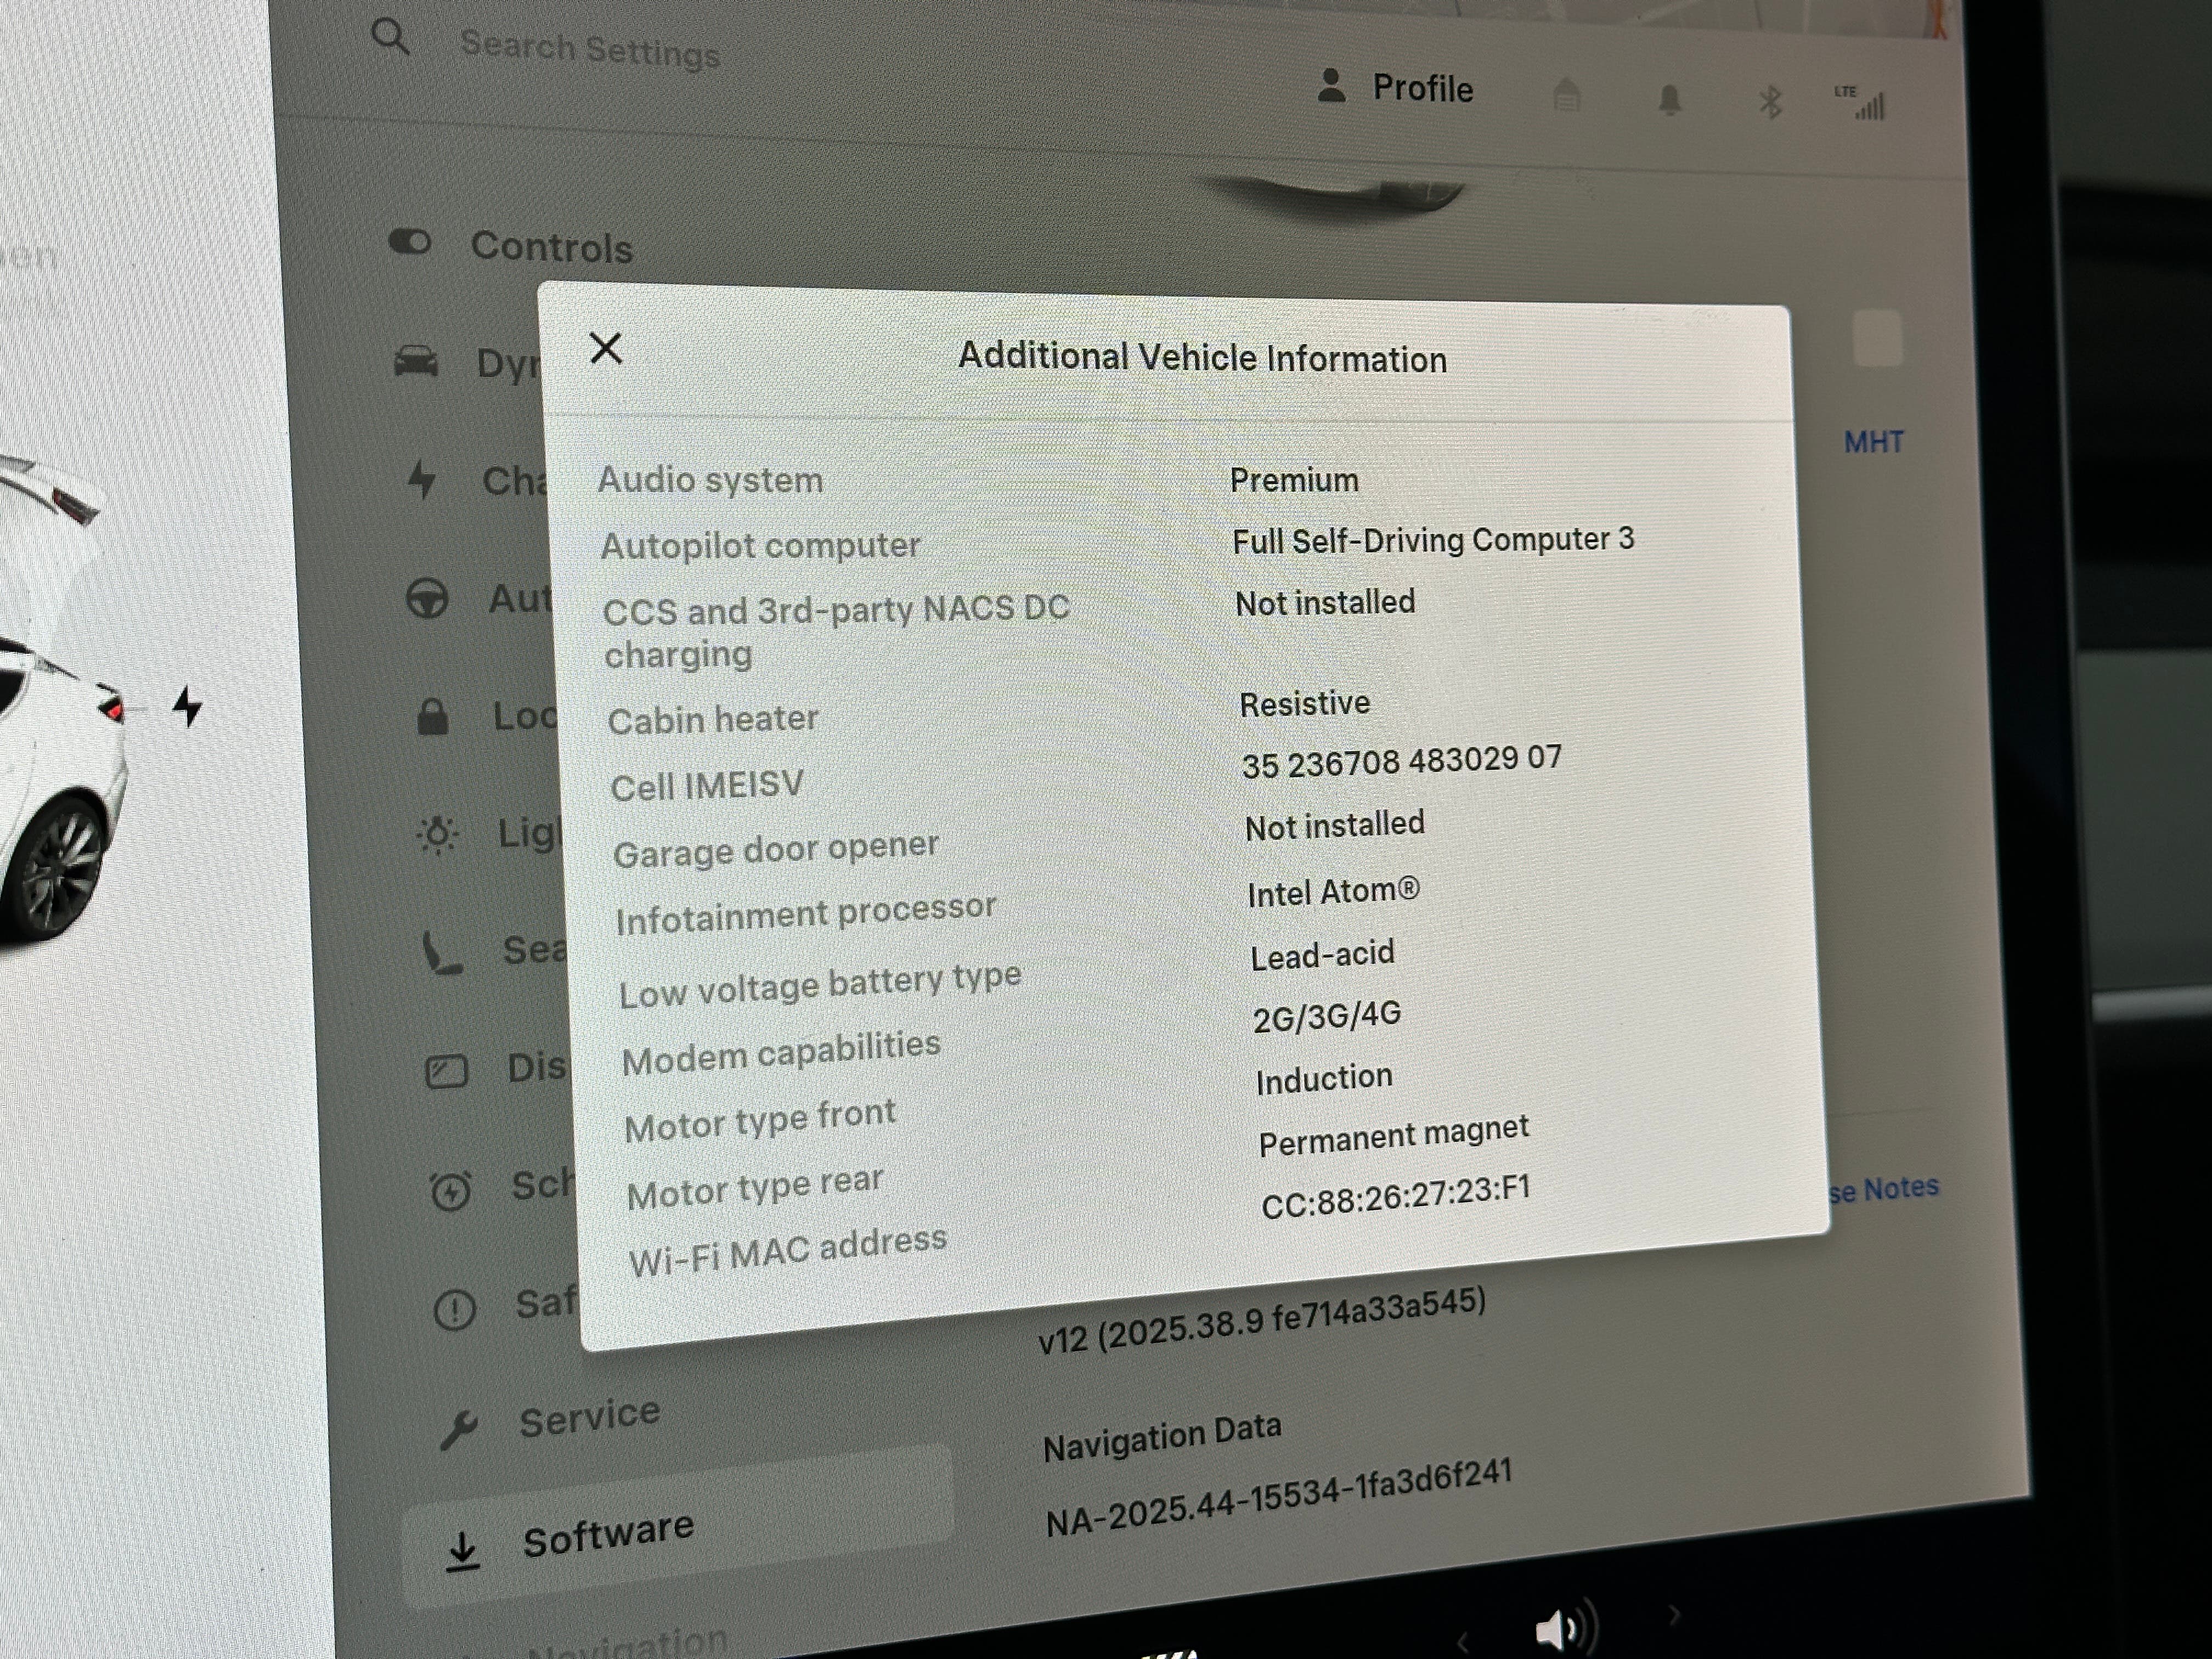
Task: Tap the Locks padlock icon
Action: (432, 717)
